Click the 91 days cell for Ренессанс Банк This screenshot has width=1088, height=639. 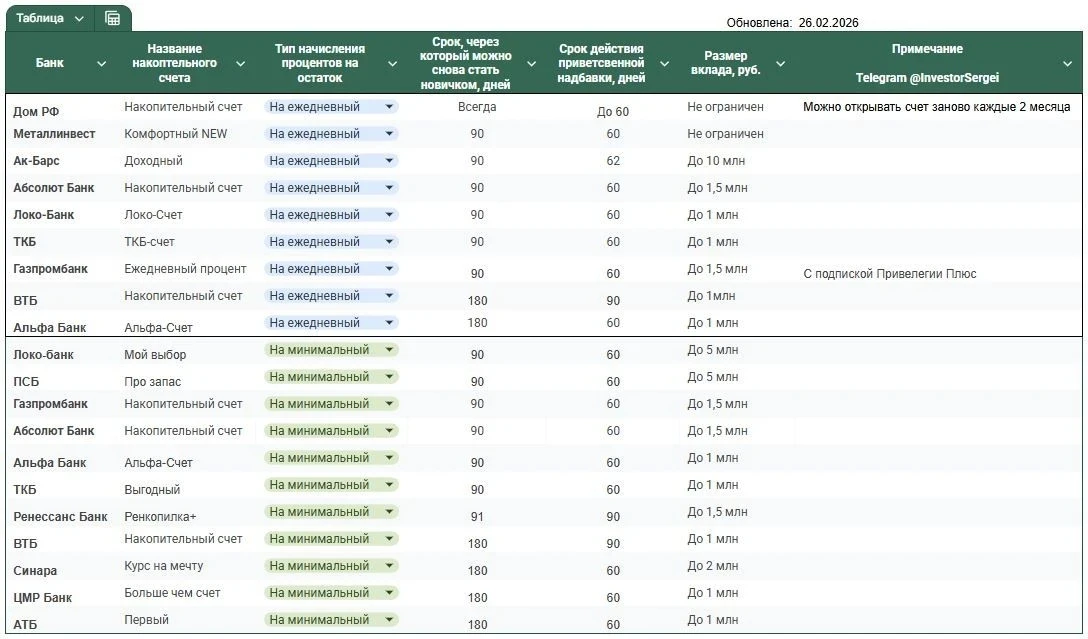pos(477,517)
